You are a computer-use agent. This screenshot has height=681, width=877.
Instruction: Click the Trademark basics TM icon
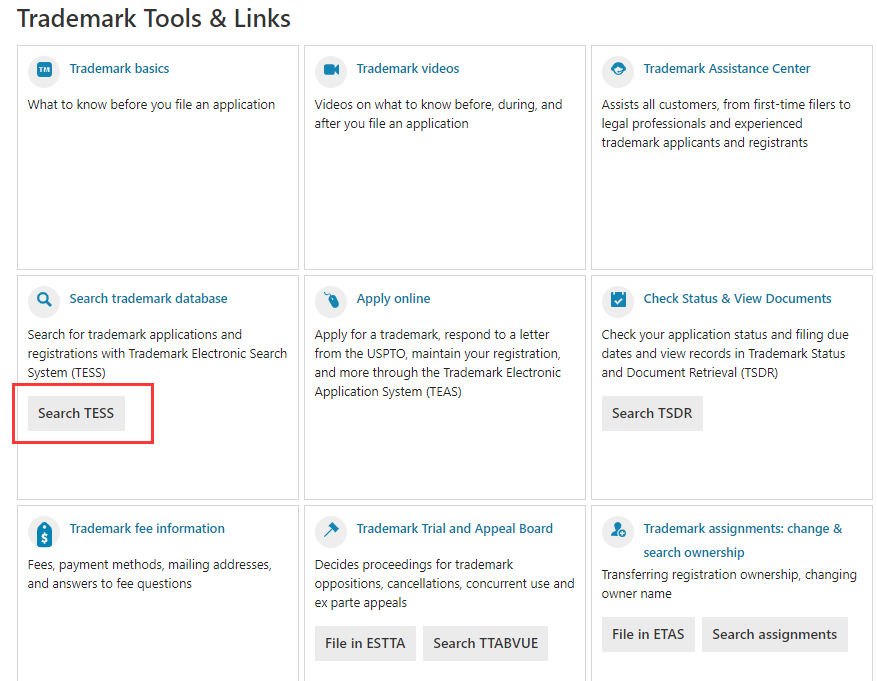[44, 70]
